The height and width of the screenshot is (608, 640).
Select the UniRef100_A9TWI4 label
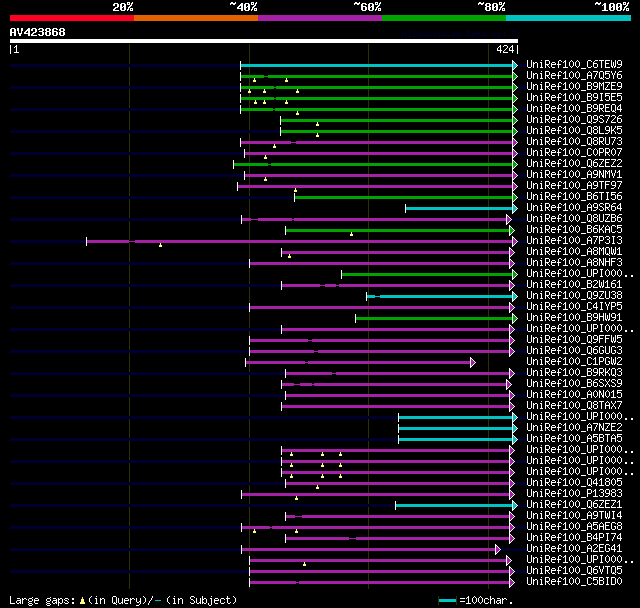[574, 516]
